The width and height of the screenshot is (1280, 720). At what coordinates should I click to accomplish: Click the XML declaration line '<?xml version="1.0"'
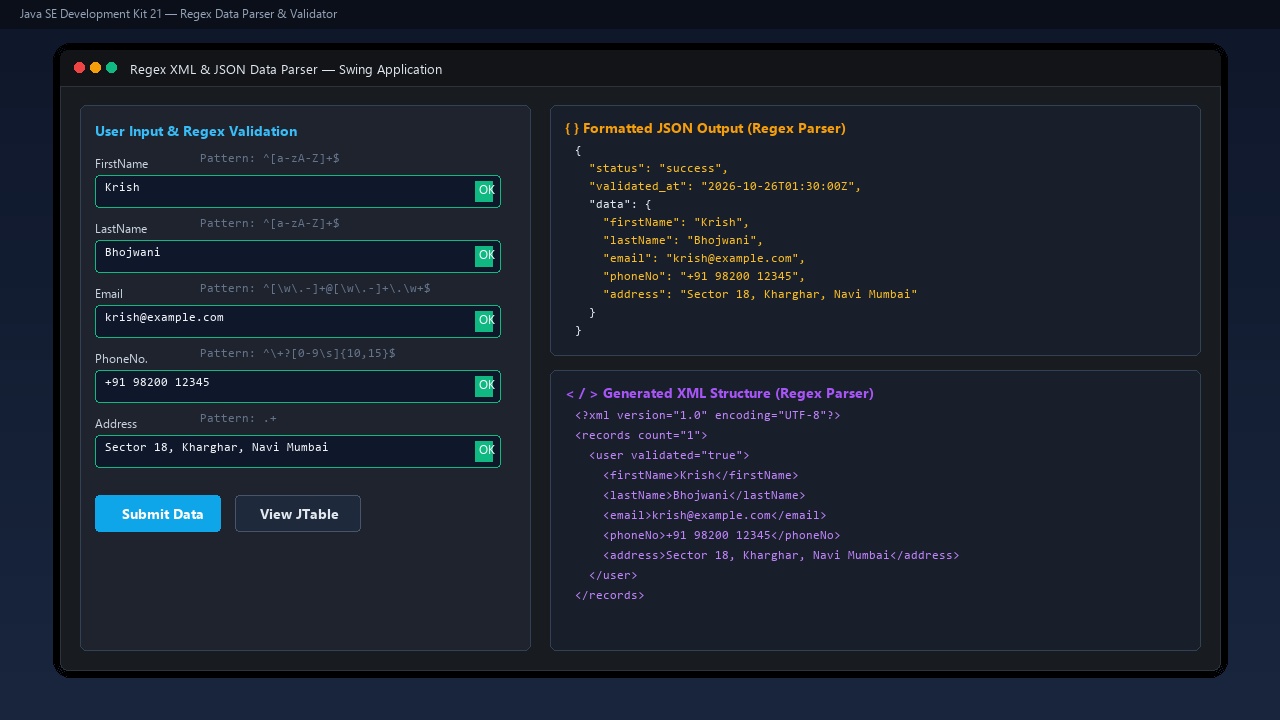click(708, 415)
